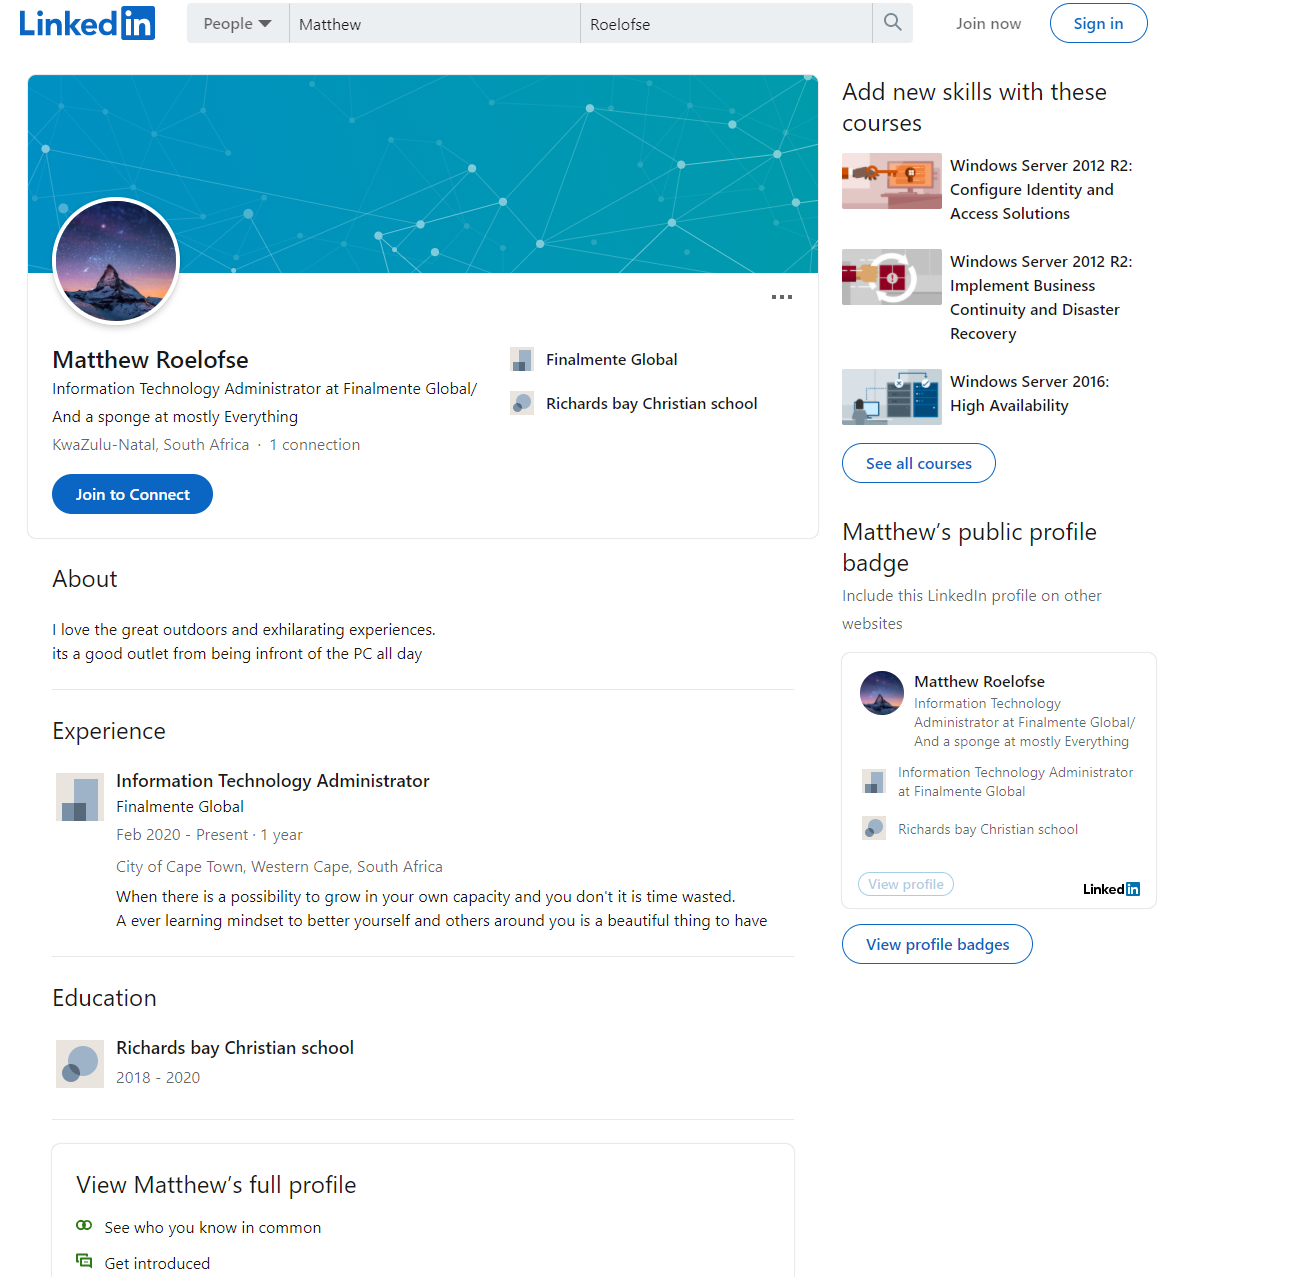Click View profile button in the badge card
Image resolution: width=1292 pixels, height=1277 pixels.
(x=905, y=884)
